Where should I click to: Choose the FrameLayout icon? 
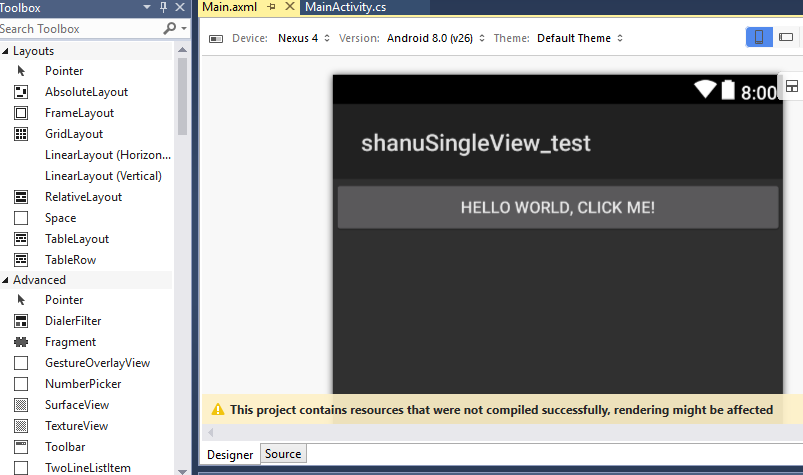coord(21,113)
